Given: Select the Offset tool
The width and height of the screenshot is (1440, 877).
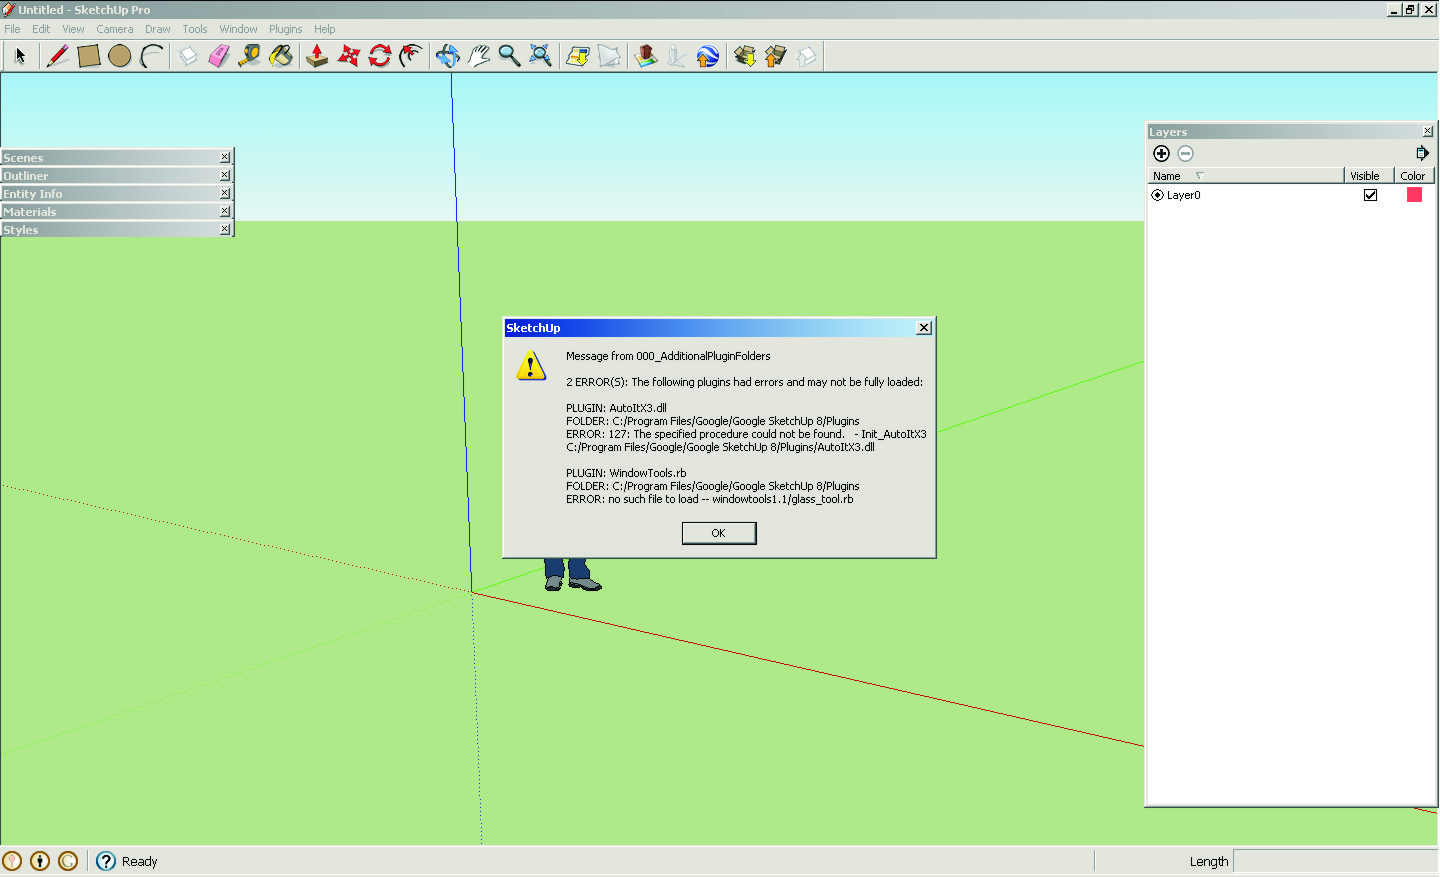Looking at the screenshot, I should coord(410,56).
